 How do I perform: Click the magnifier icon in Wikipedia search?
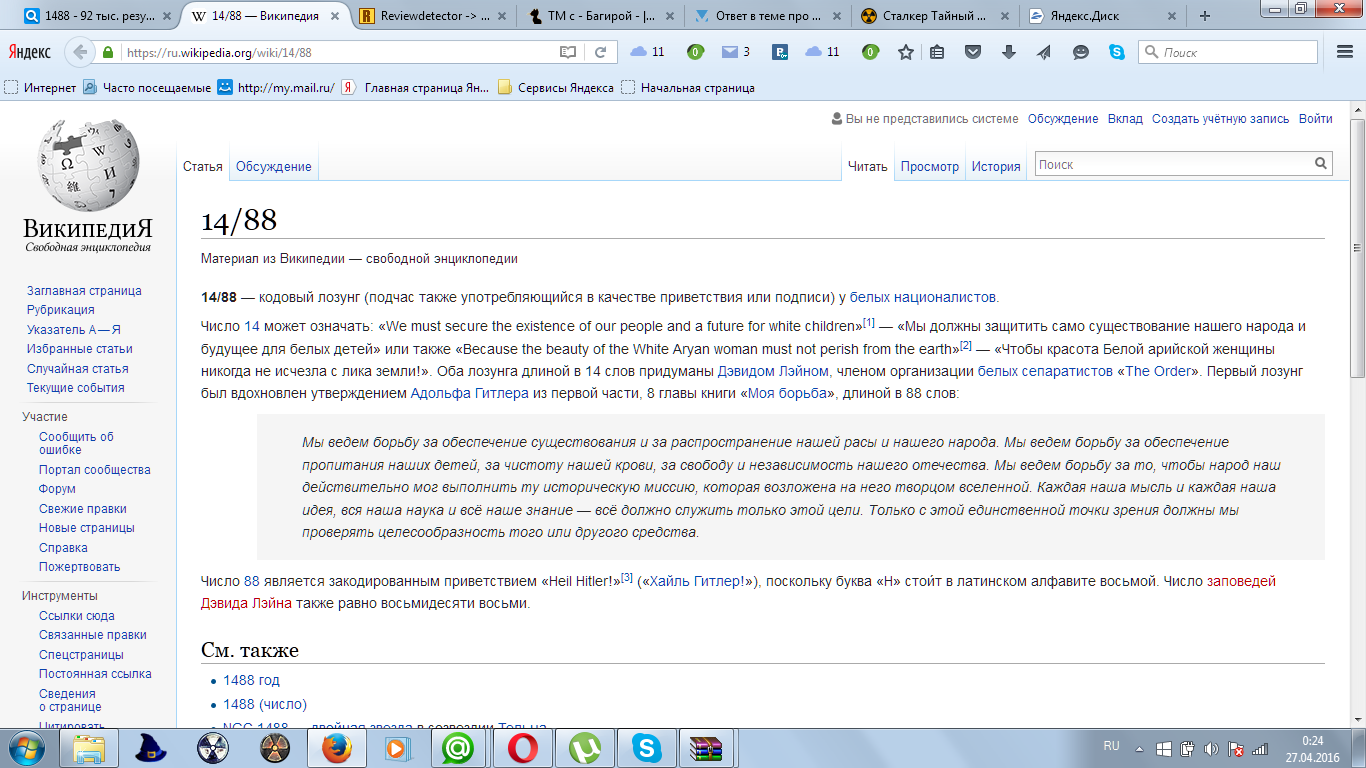point(1321,164)
